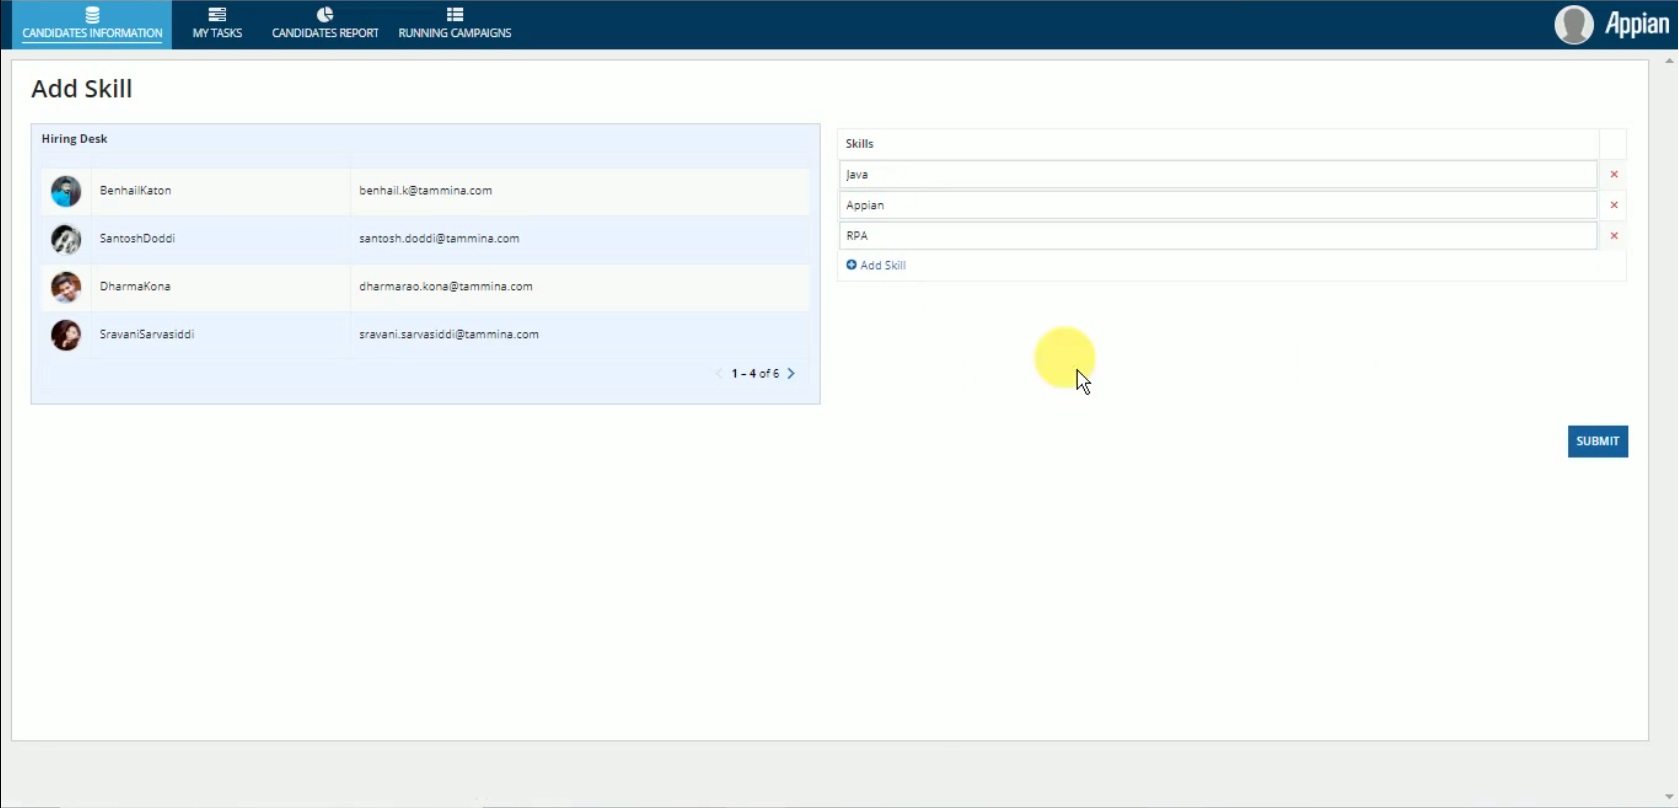Viewport: 1679px width, 808px height.
Task: Click SantoshDoddi's profile photo
Action: click(66, 239)
